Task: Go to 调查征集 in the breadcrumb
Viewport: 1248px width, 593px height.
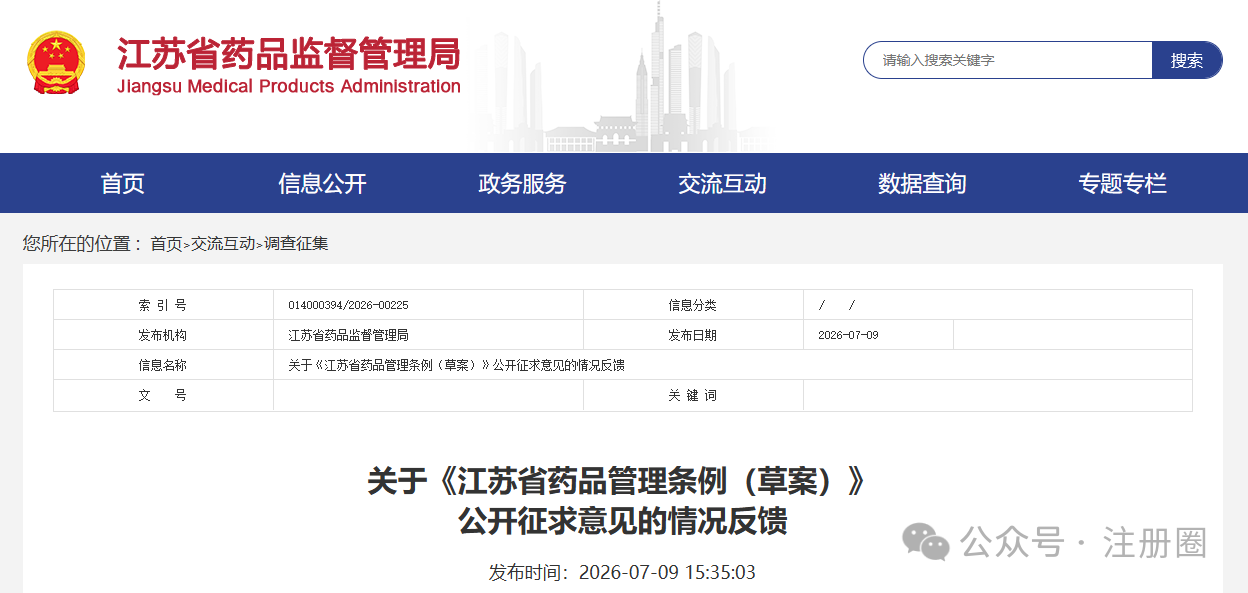Action: click(x=296, y=243)
